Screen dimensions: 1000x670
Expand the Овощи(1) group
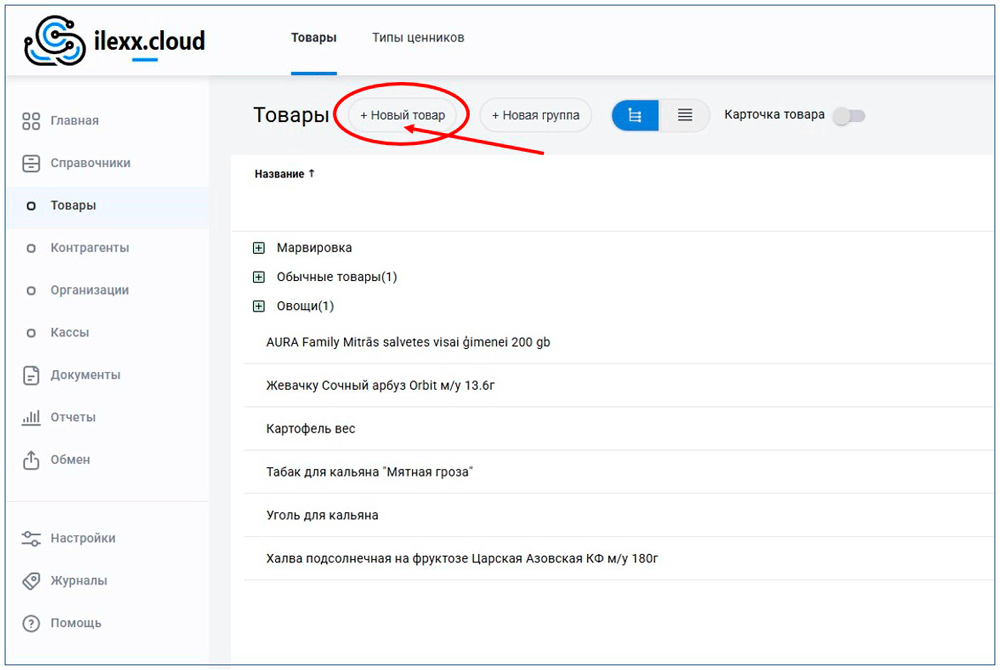(259, 306)
